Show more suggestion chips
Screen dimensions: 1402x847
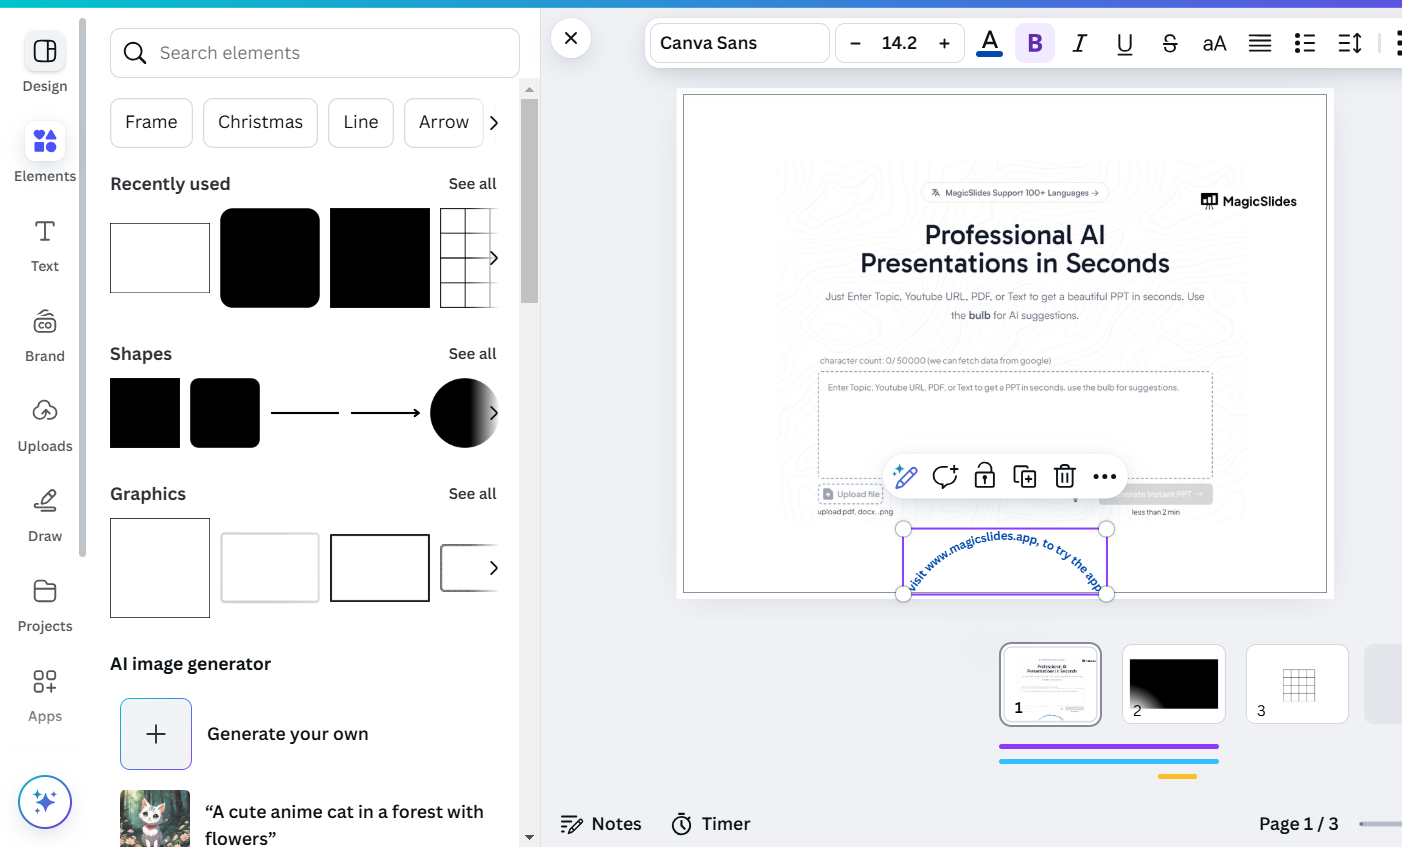494,123
